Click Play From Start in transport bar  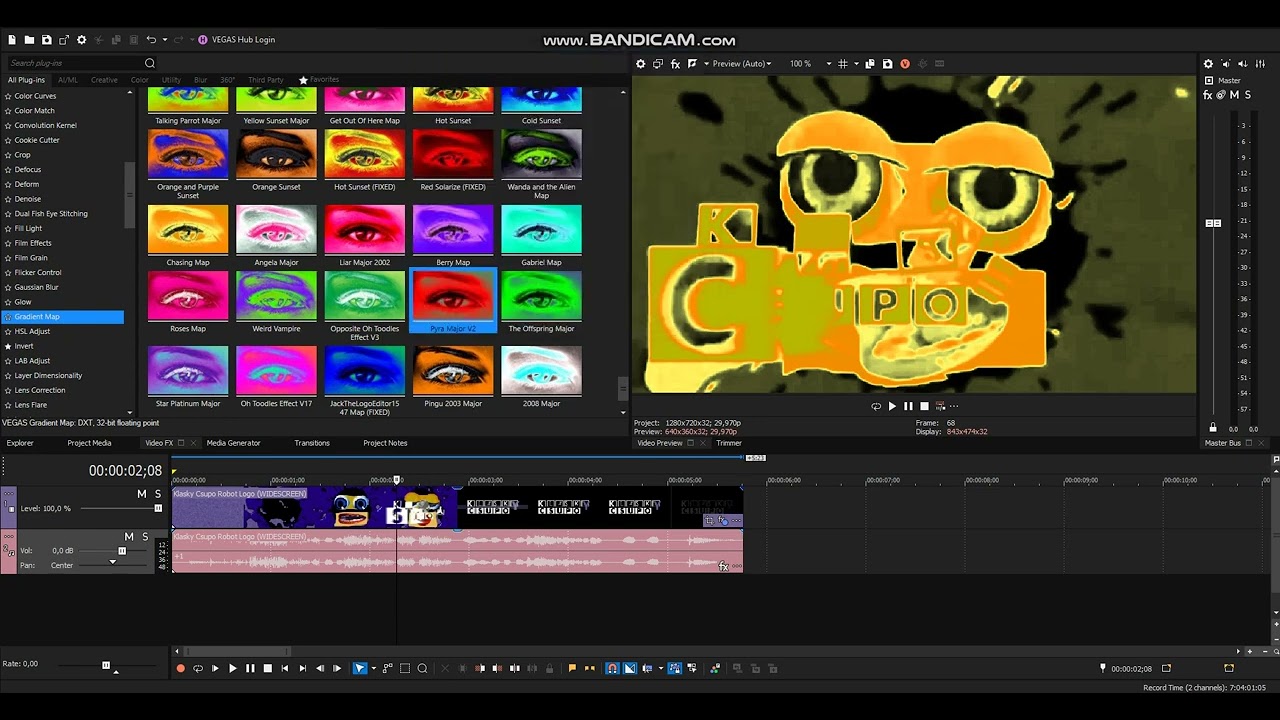pyautogui.click(x=215, y=668)
